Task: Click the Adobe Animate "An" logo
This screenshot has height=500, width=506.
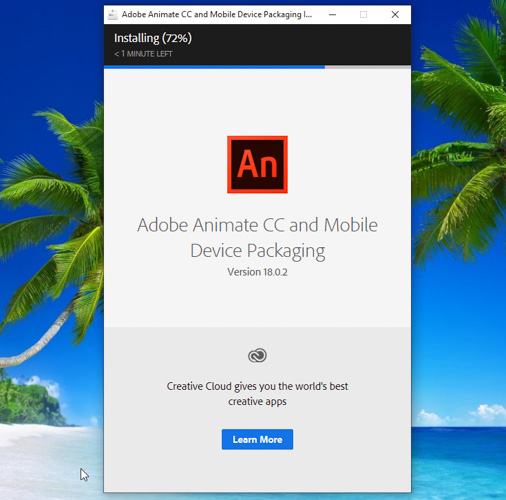Action: (x=257, y=164)
